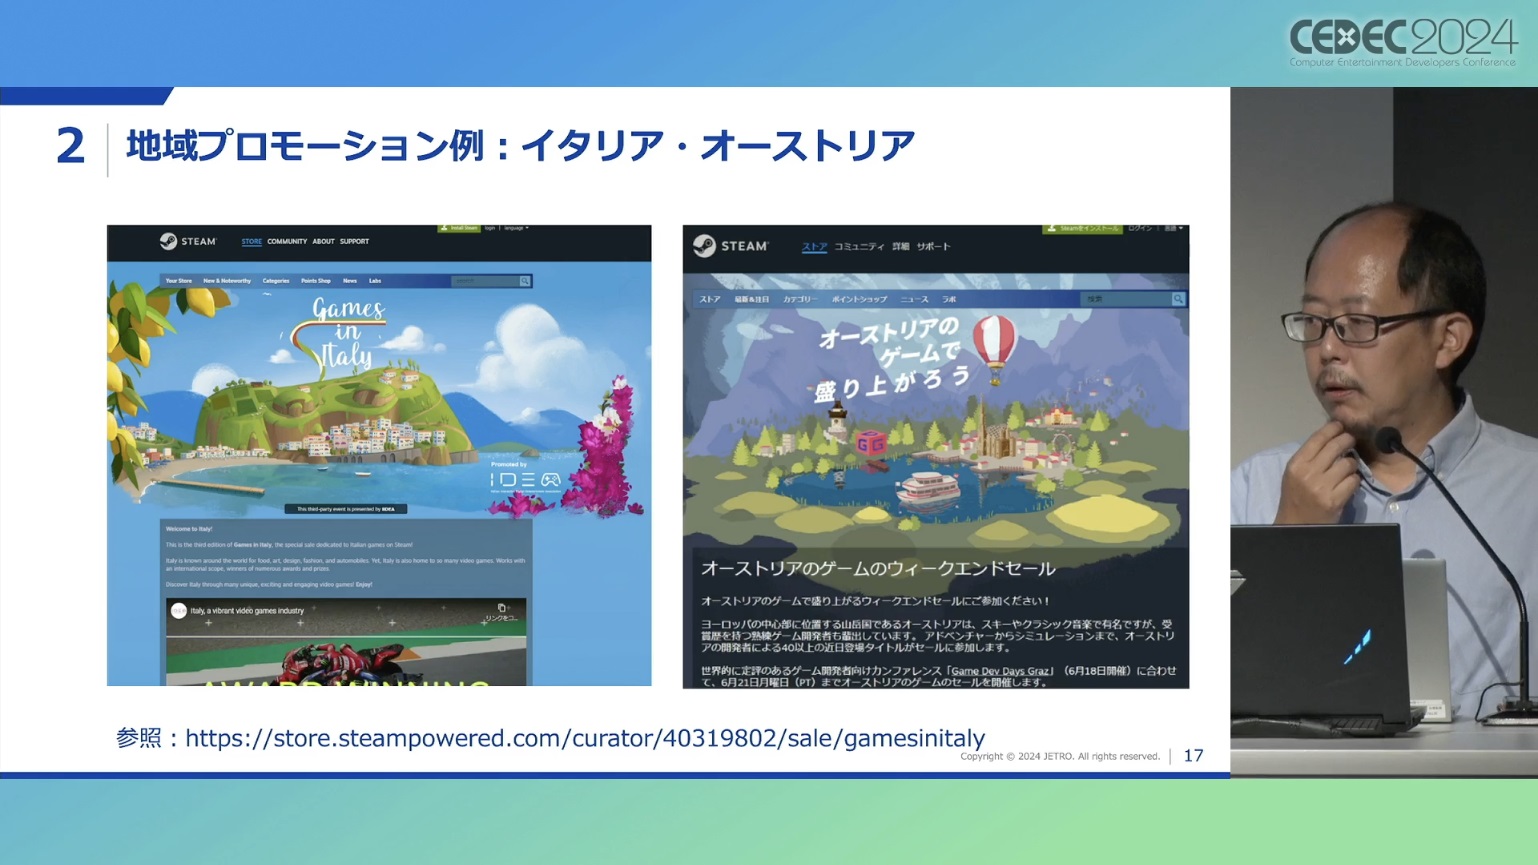Image resolution: width=1538 pixels, height=865 pixels.
Task: Click the slide page number 17
Action: [x=1193, y=756]
